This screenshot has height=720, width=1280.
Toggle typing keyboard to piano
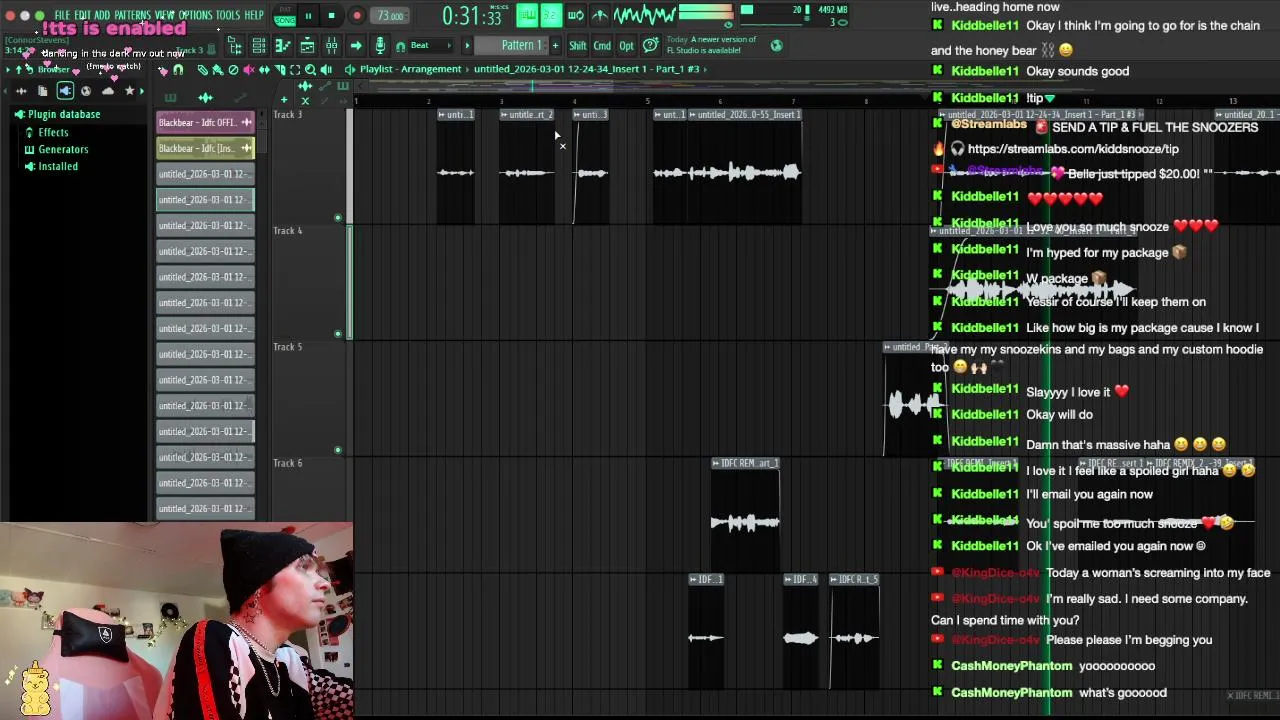click(526, 15)
